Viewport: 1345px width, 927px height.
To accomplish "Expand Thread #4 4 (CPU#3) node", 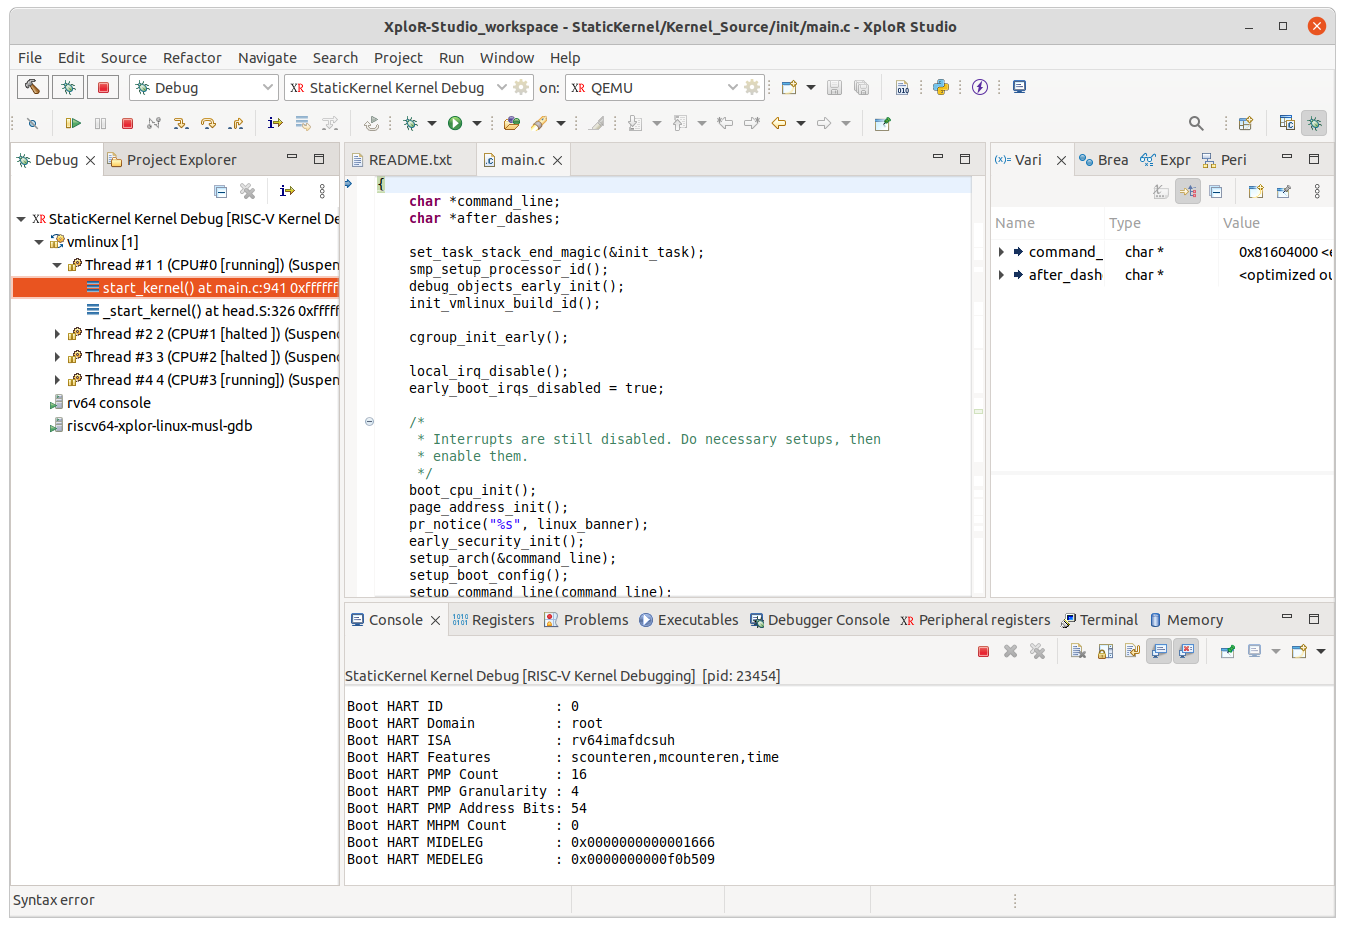I will coord(57,380).
